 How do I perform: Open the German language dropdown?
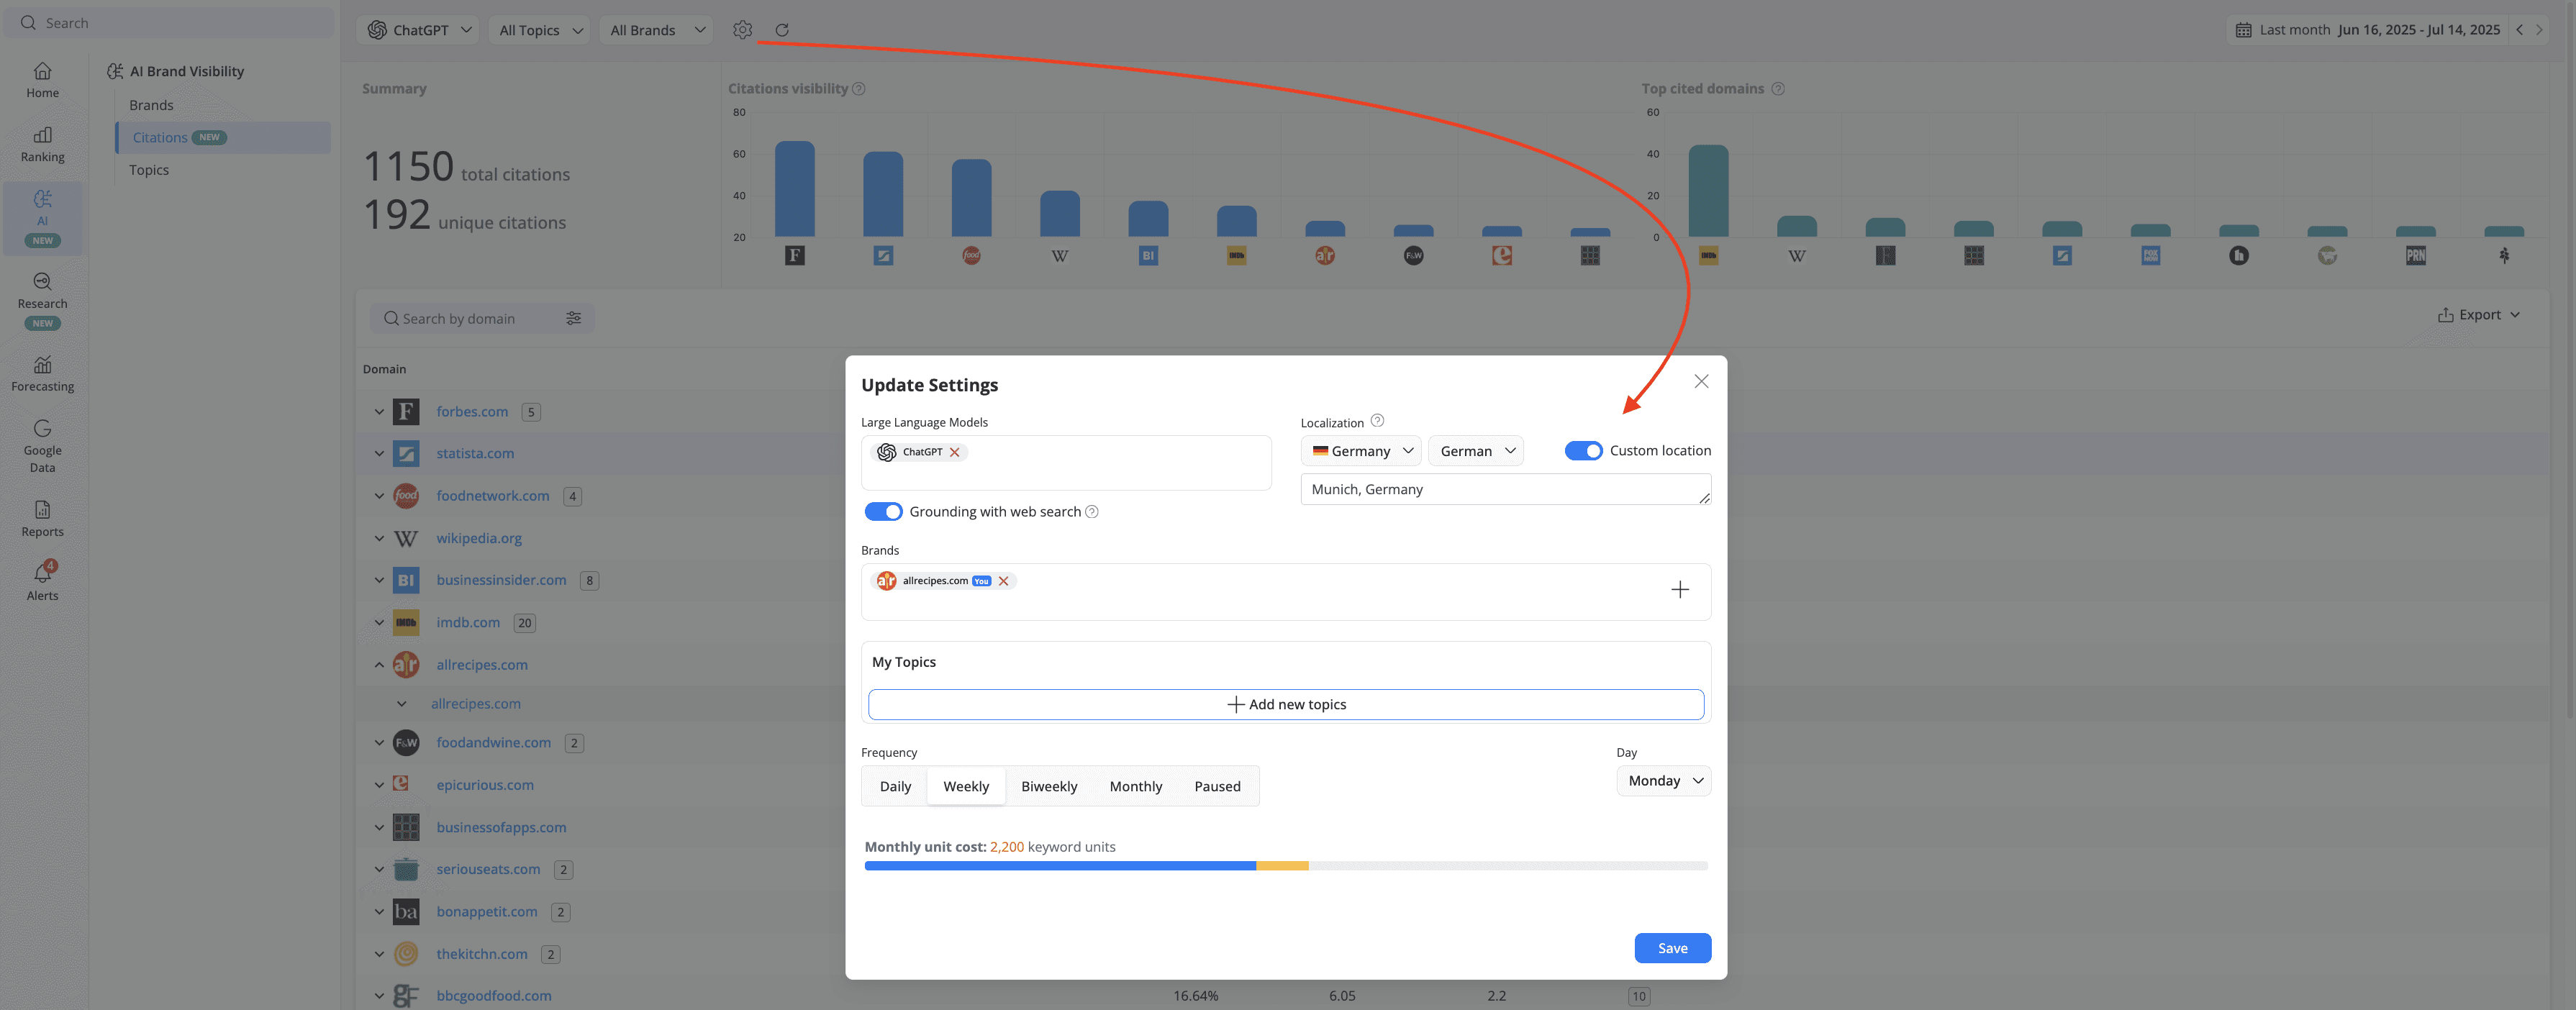click(1476, 451)
